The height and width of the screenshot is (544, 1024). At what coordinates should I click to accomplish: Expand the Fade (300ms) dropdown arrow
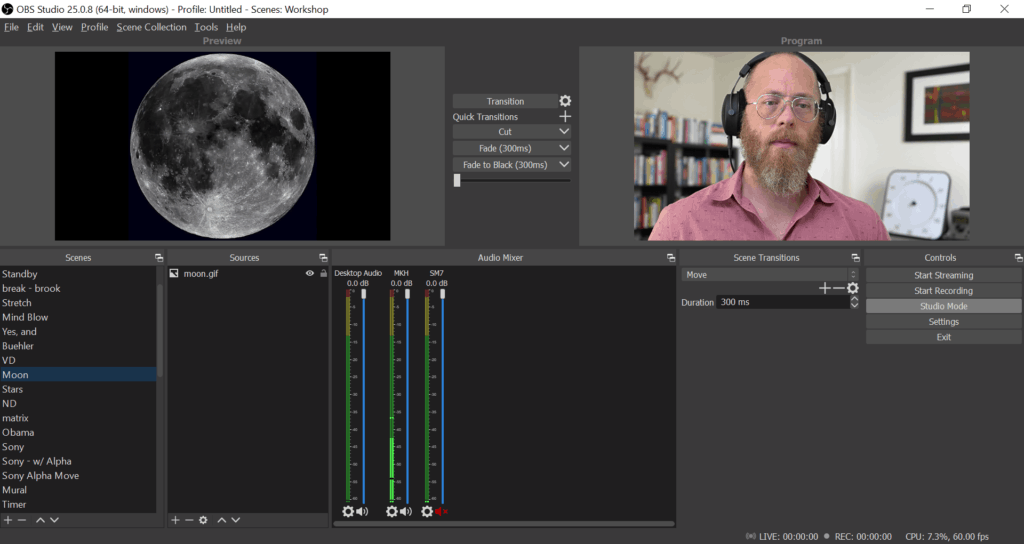[x=564, y=148]
